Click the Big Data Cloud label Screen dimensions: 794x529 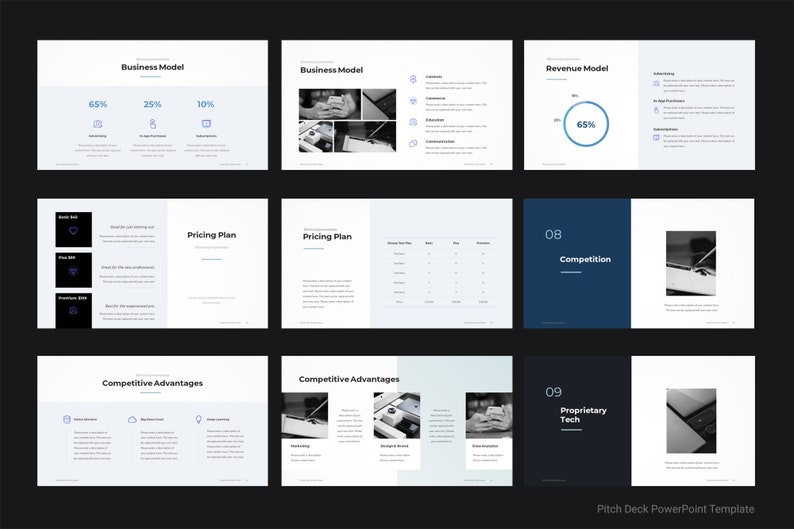coord(152,420)
